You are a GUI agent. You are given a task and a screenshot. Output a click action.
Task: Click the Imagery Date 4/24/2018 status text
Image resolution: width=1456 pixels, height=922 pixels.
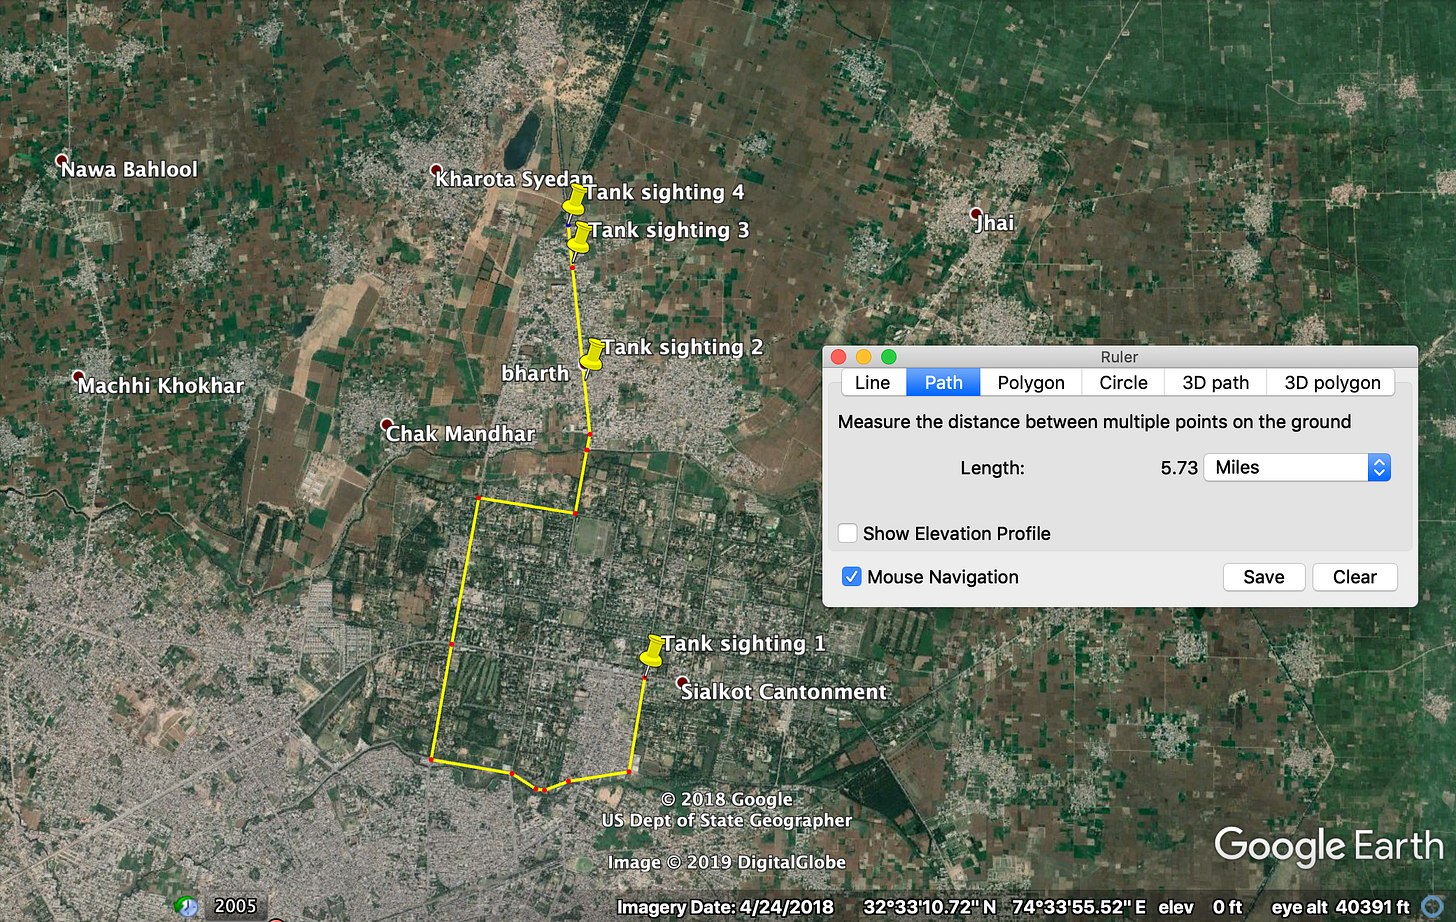[x=725, y=907]
